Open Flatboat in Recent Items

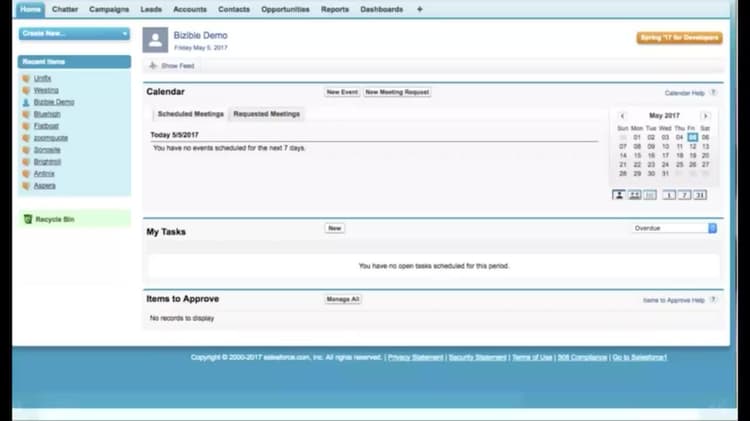click(46, 126)
